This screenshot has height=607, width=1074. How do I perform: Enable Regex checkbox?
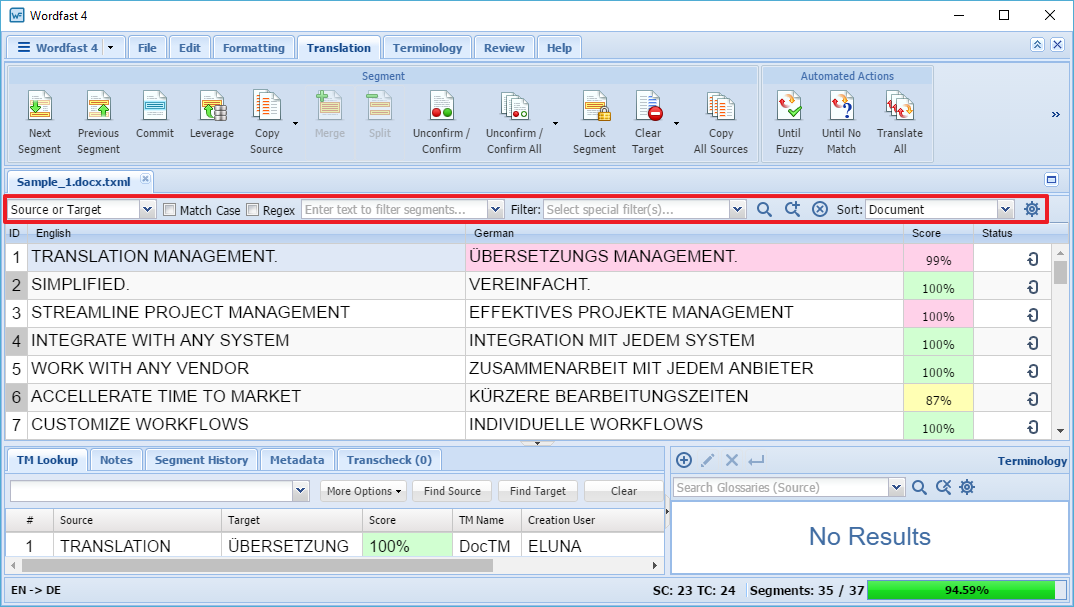coord(252,210)
